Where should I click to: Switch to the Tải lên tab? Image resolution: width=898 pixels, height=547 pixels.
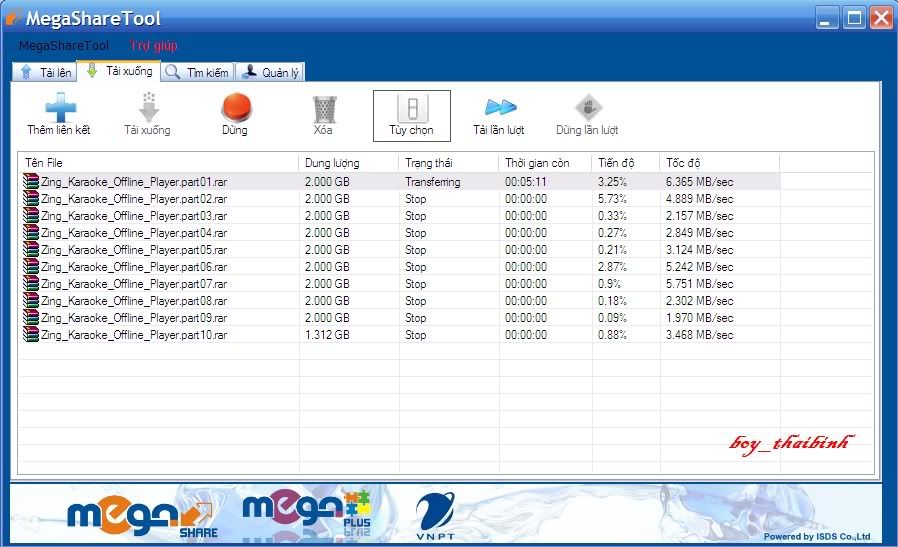pyautogui.click(x=45, y=72)
